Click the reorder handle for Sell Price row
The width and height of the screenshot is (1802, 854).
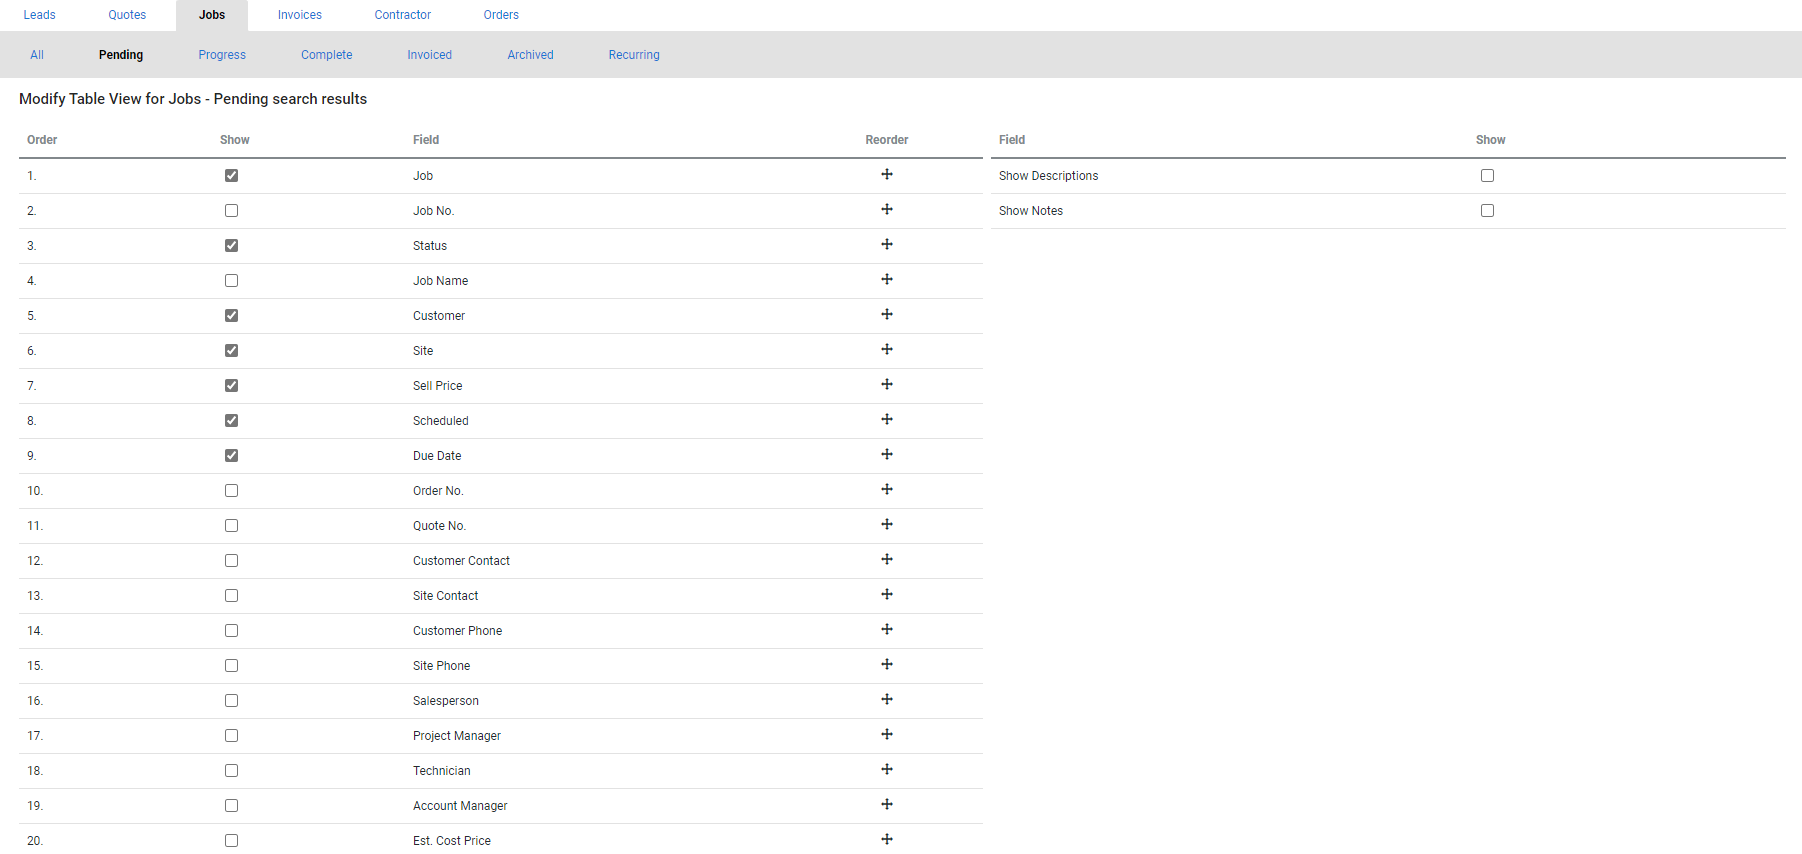click(887, 384)
